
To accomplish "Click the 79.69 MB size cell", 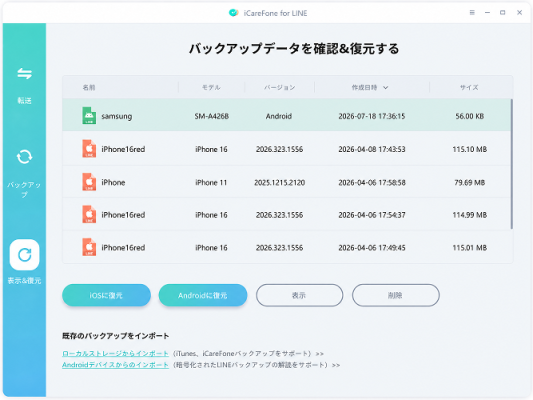I will (469, 182).
